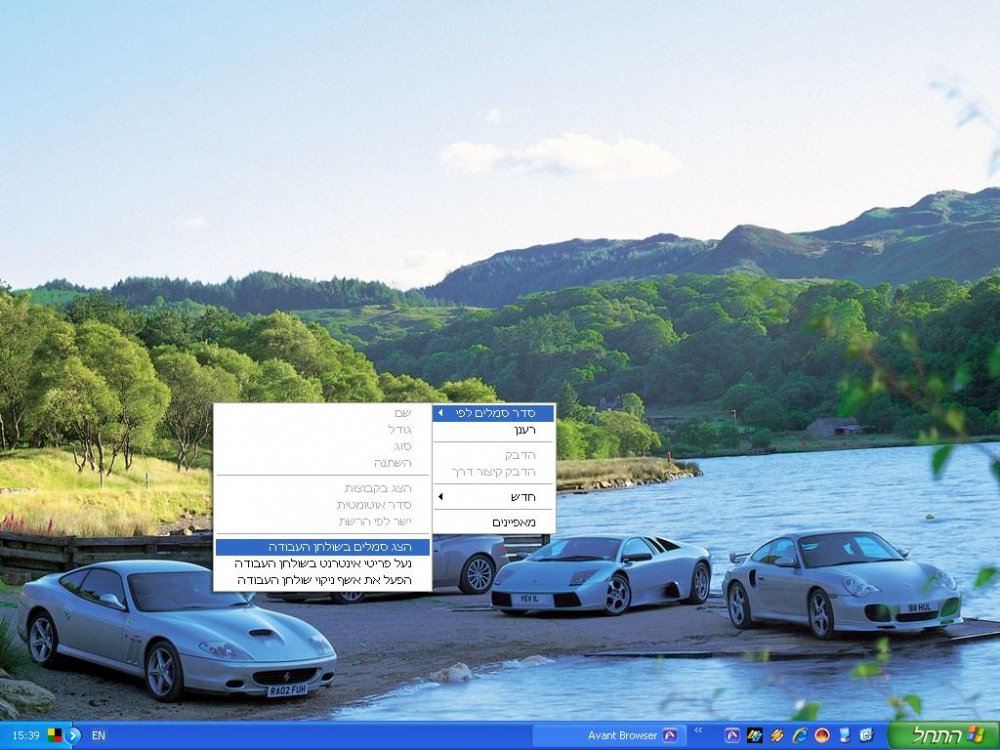Toggle הצג בקבוצות option

pos(323,488)
